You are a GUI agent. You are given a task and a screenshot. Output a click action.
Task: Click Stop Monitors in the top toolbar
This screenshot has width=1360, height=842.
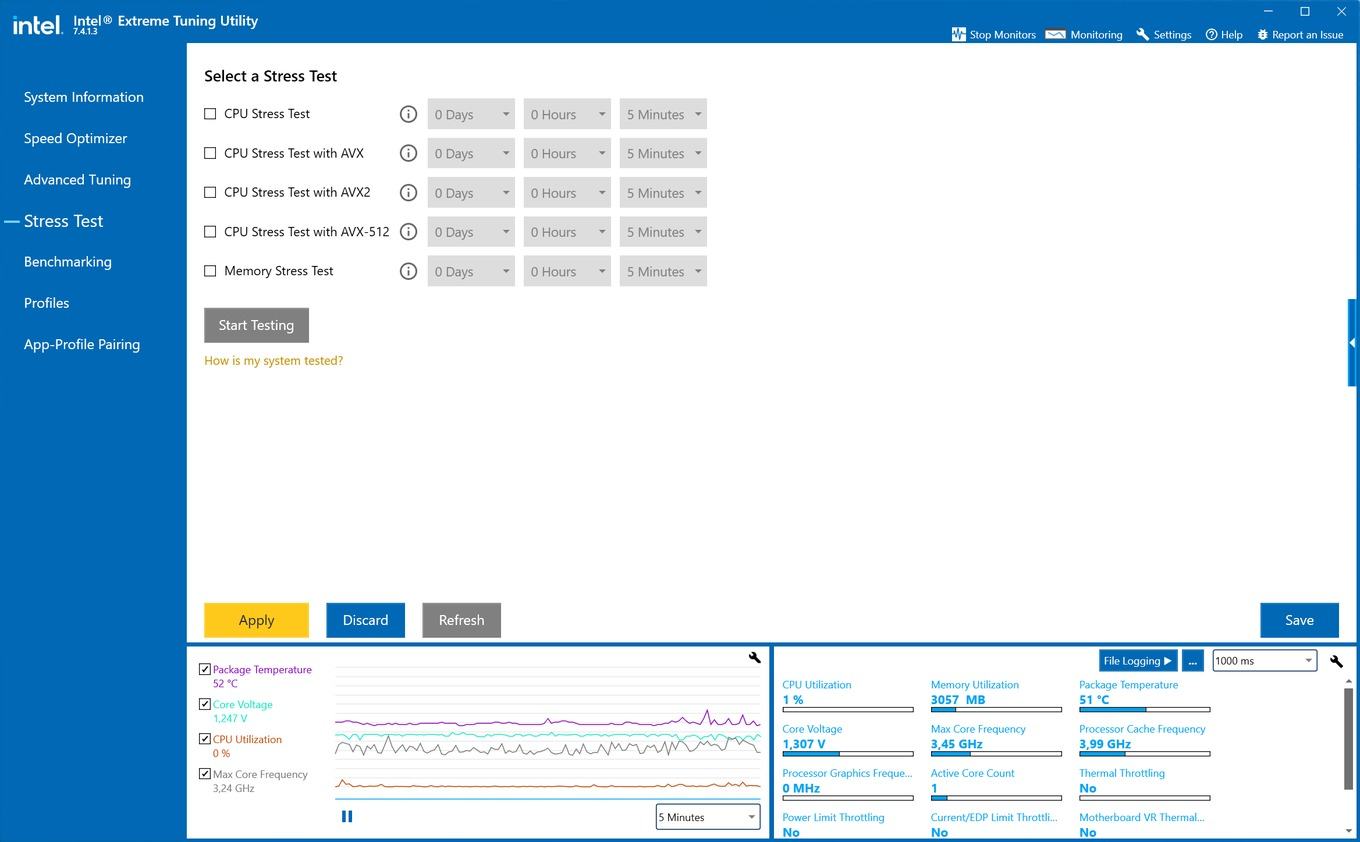click(993, 34)
